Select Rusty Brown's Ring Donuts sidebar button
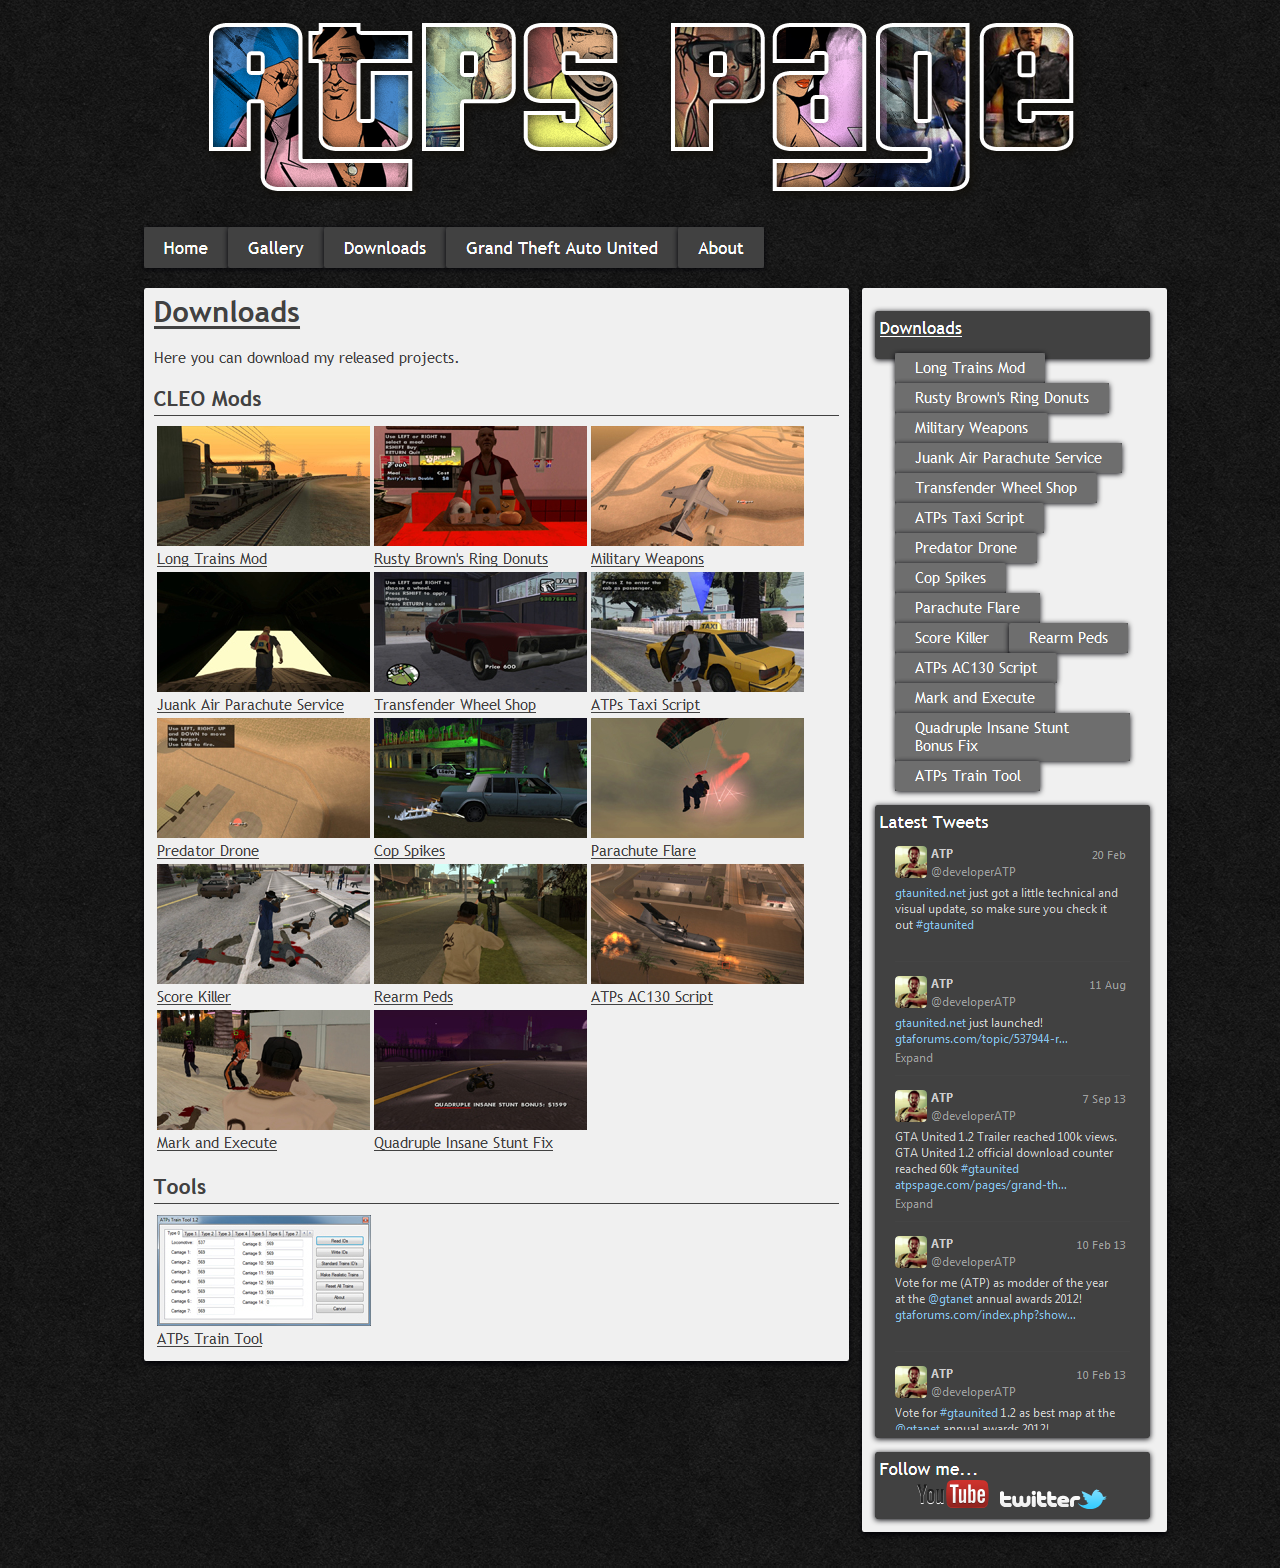Image resolution: width=1280 pixels, height=1568 pixels. [1002, 398]
